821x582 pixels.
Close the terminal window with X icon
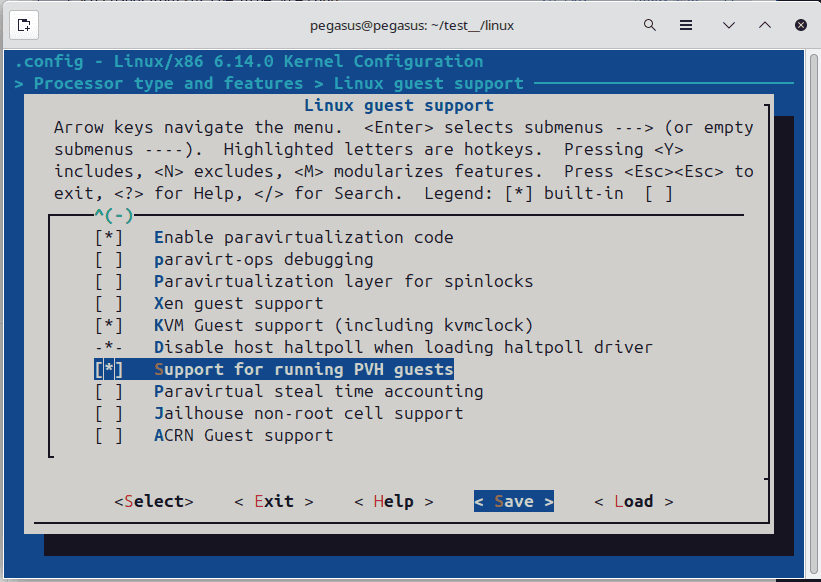tap(799, 24)
